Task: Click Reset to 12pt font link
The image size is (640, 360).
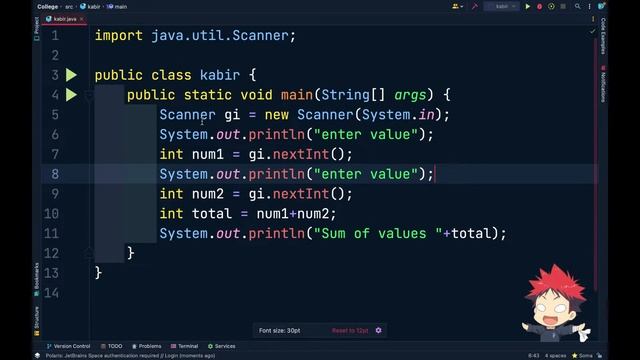Action: 350,331
